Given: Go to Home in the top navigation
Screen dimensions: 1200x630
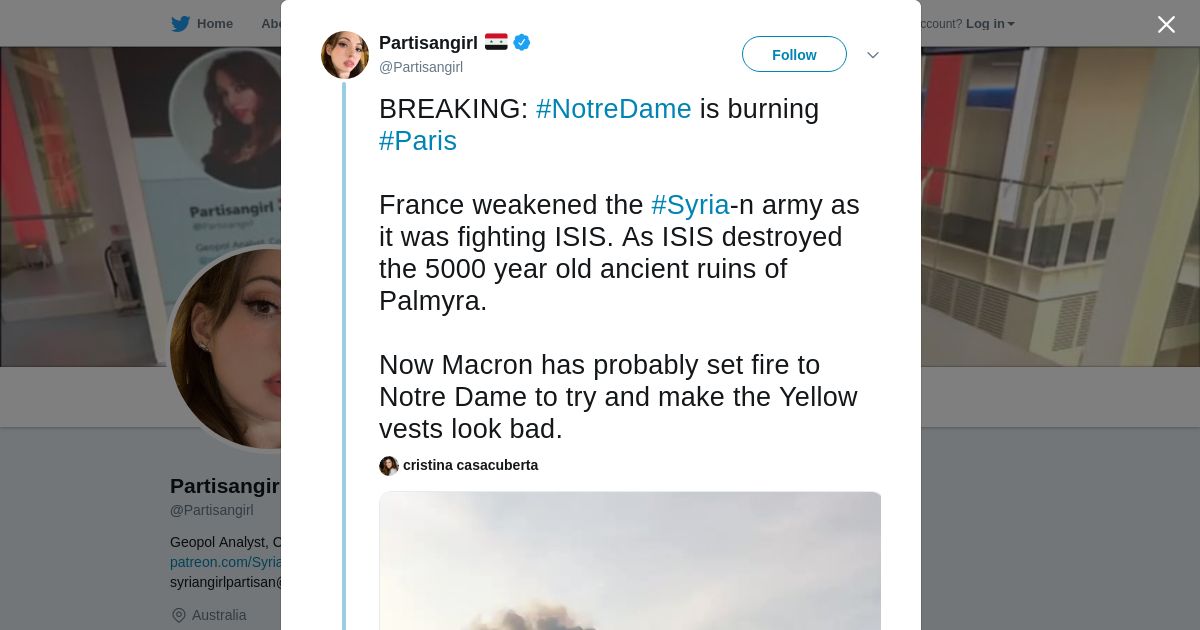Looking at the screenshot, I should (x=214, y=24).
